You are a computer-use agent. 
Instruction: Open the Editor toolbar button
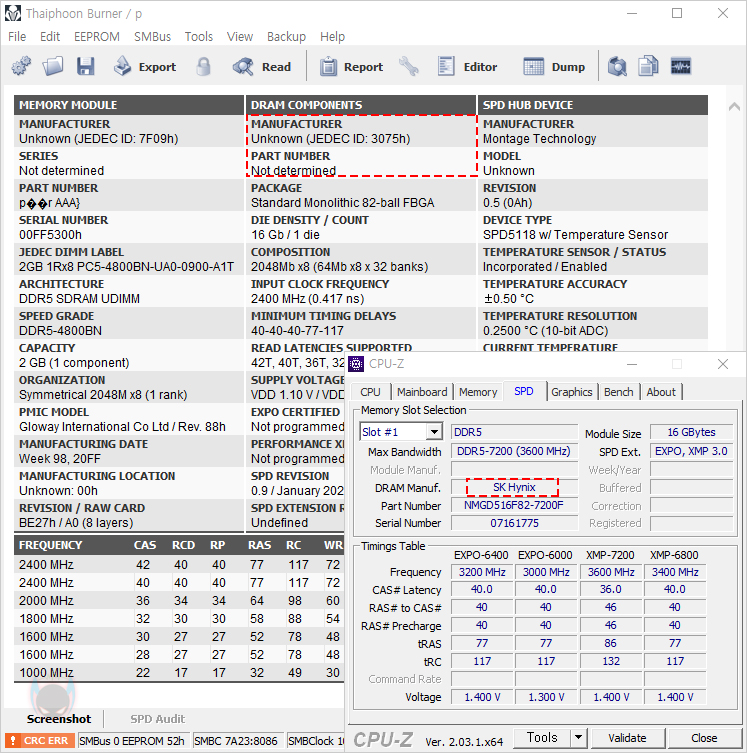point(467,67)
